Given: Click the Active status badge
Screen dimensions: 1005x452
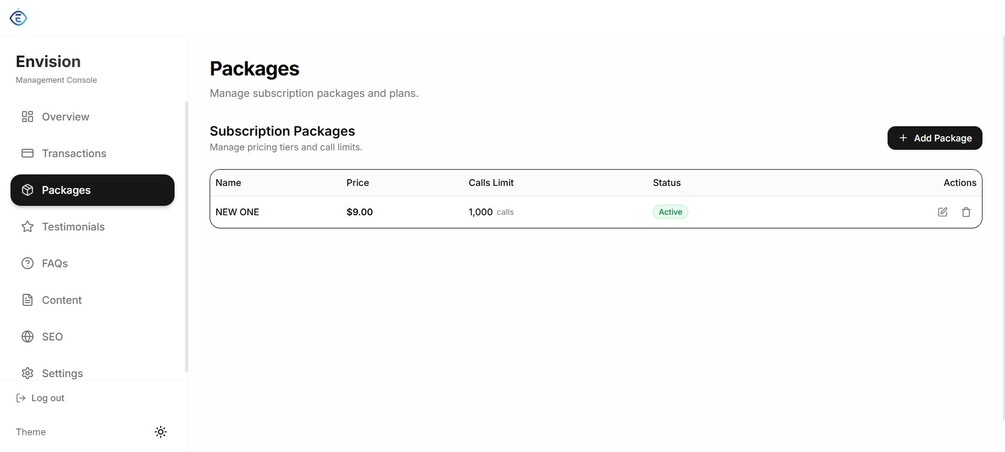Looking at the screenshot, I should [x=670, y=212].
